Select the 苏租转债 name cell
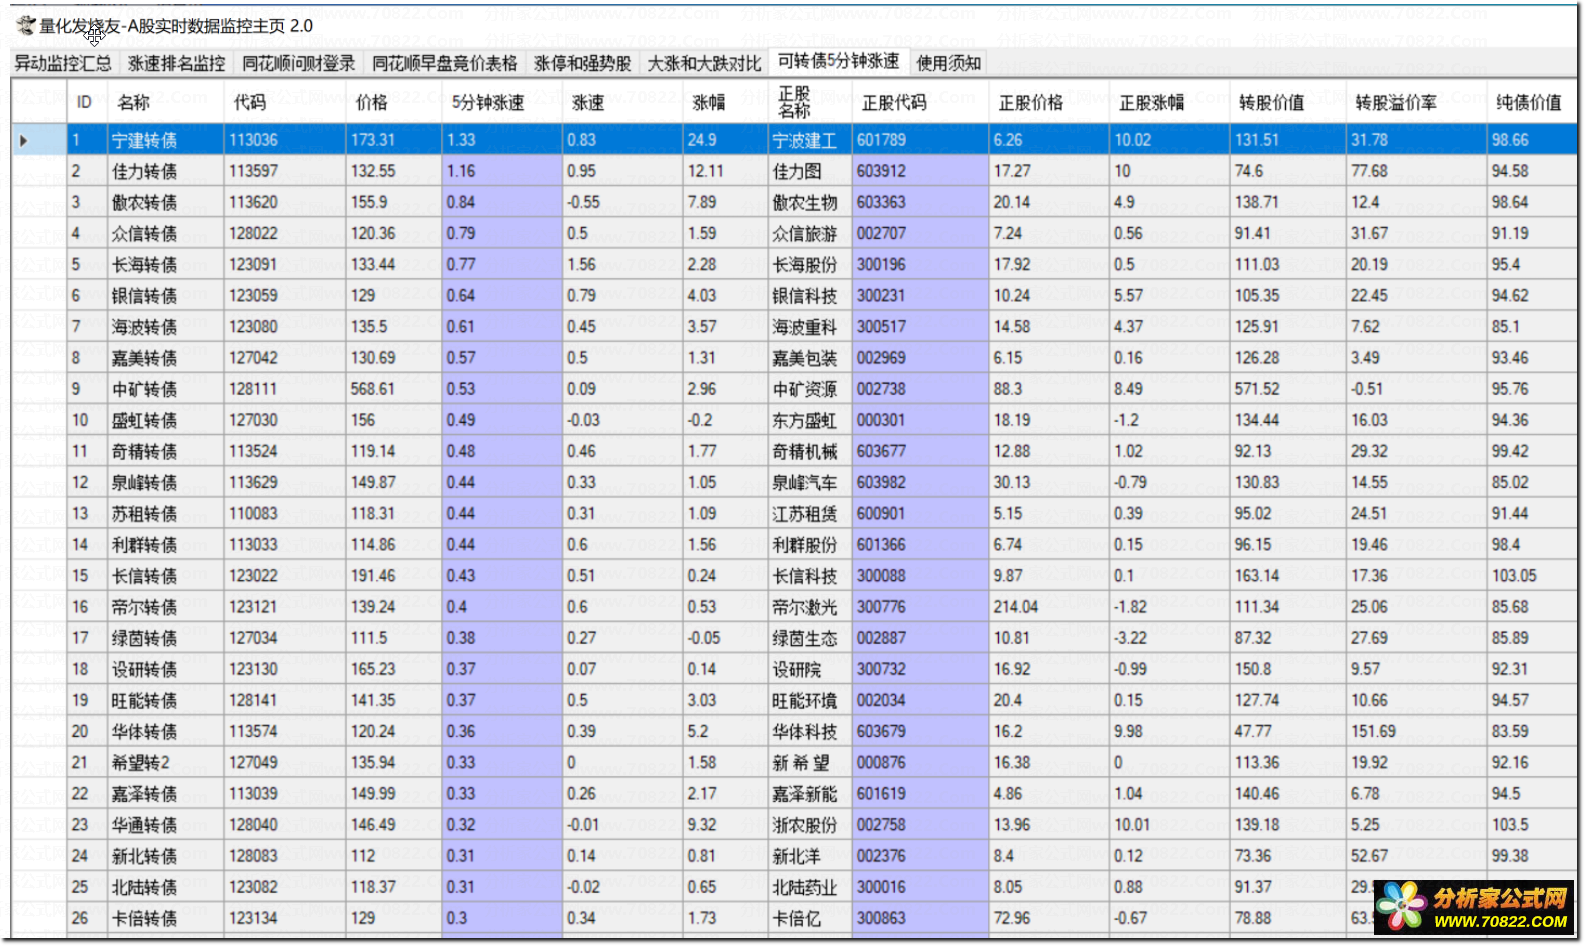Viewport: 1586px width, 946px height. click(165, 514)
